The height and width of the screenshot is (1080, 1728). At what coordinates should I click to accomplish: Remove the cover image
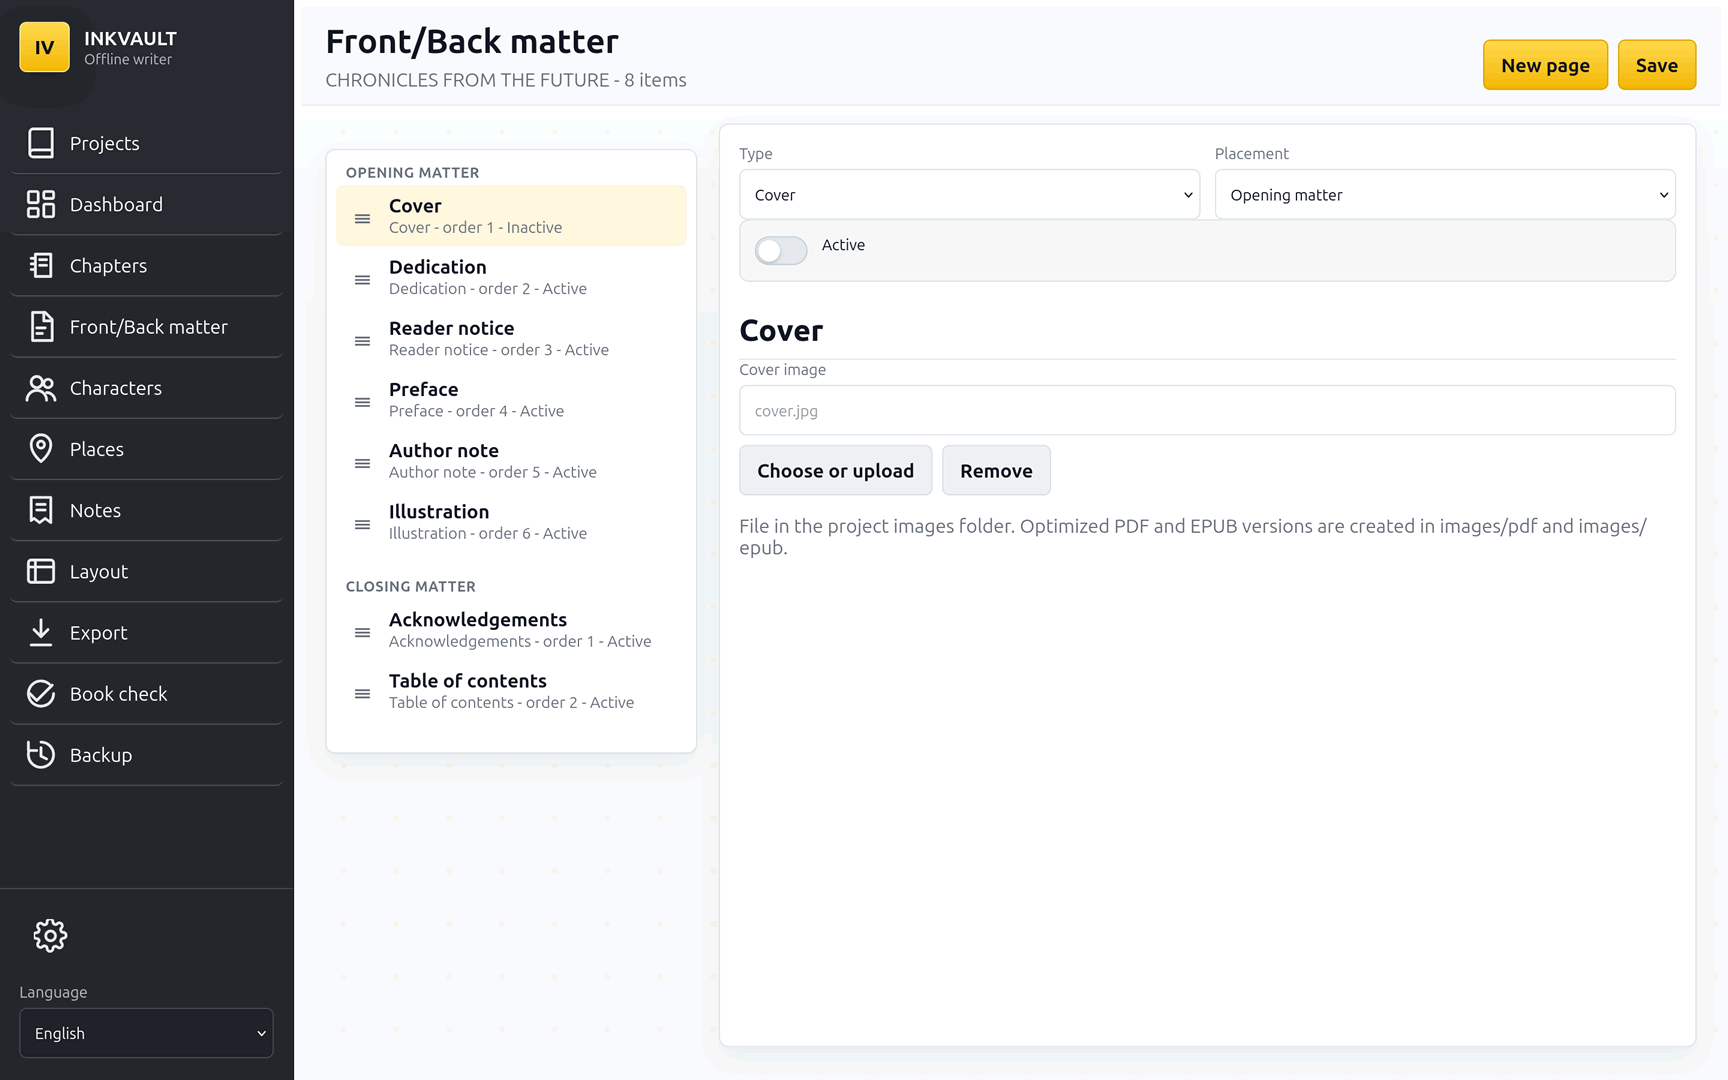(x=996, y=470)
